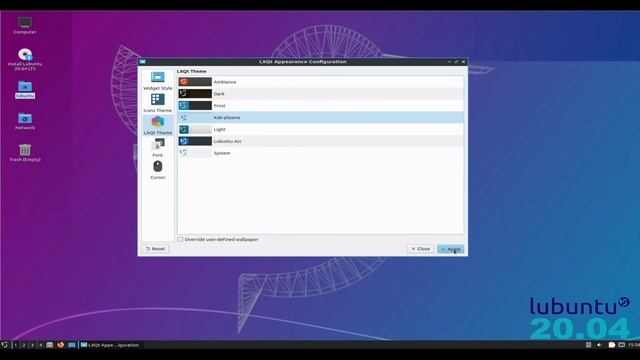The width and height of the screenshot is (640, 360).
Task: Click the network status tray icon
Action: (x=621, y=345)
